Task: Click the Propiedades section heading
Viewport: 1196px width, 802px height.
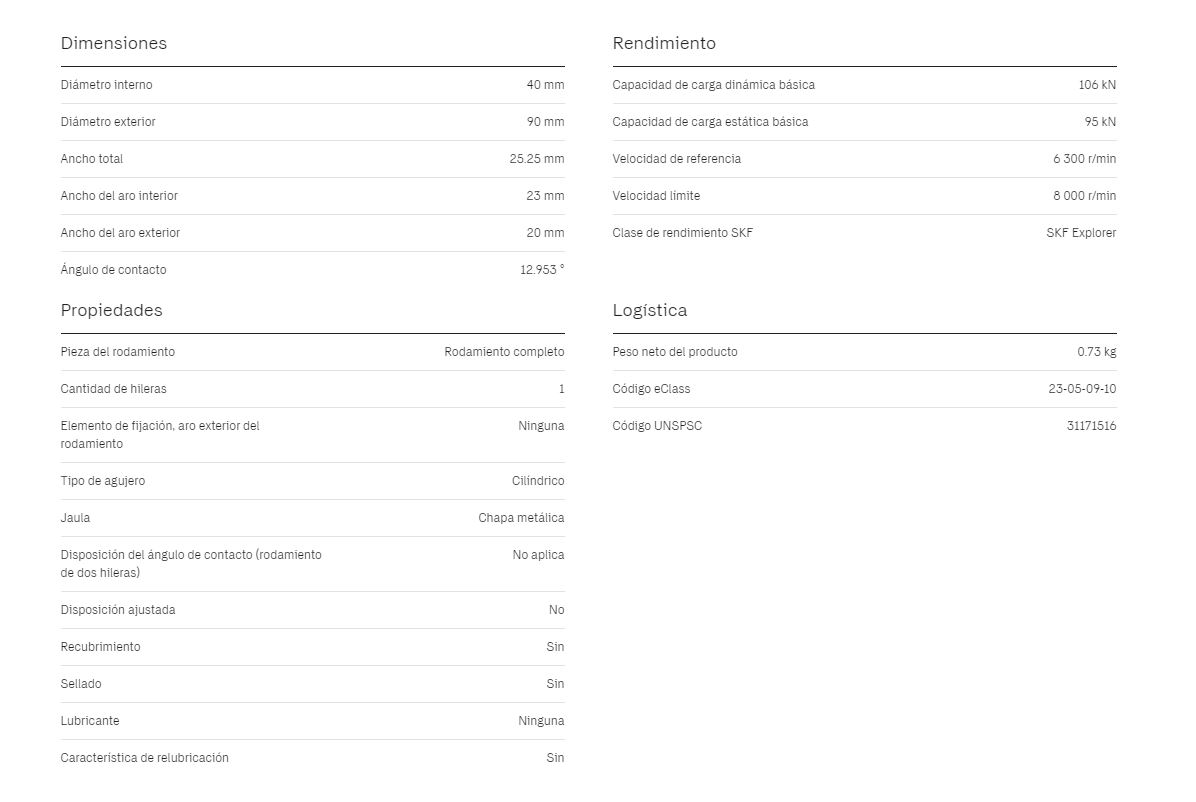Action: click(x=111, y=311)
